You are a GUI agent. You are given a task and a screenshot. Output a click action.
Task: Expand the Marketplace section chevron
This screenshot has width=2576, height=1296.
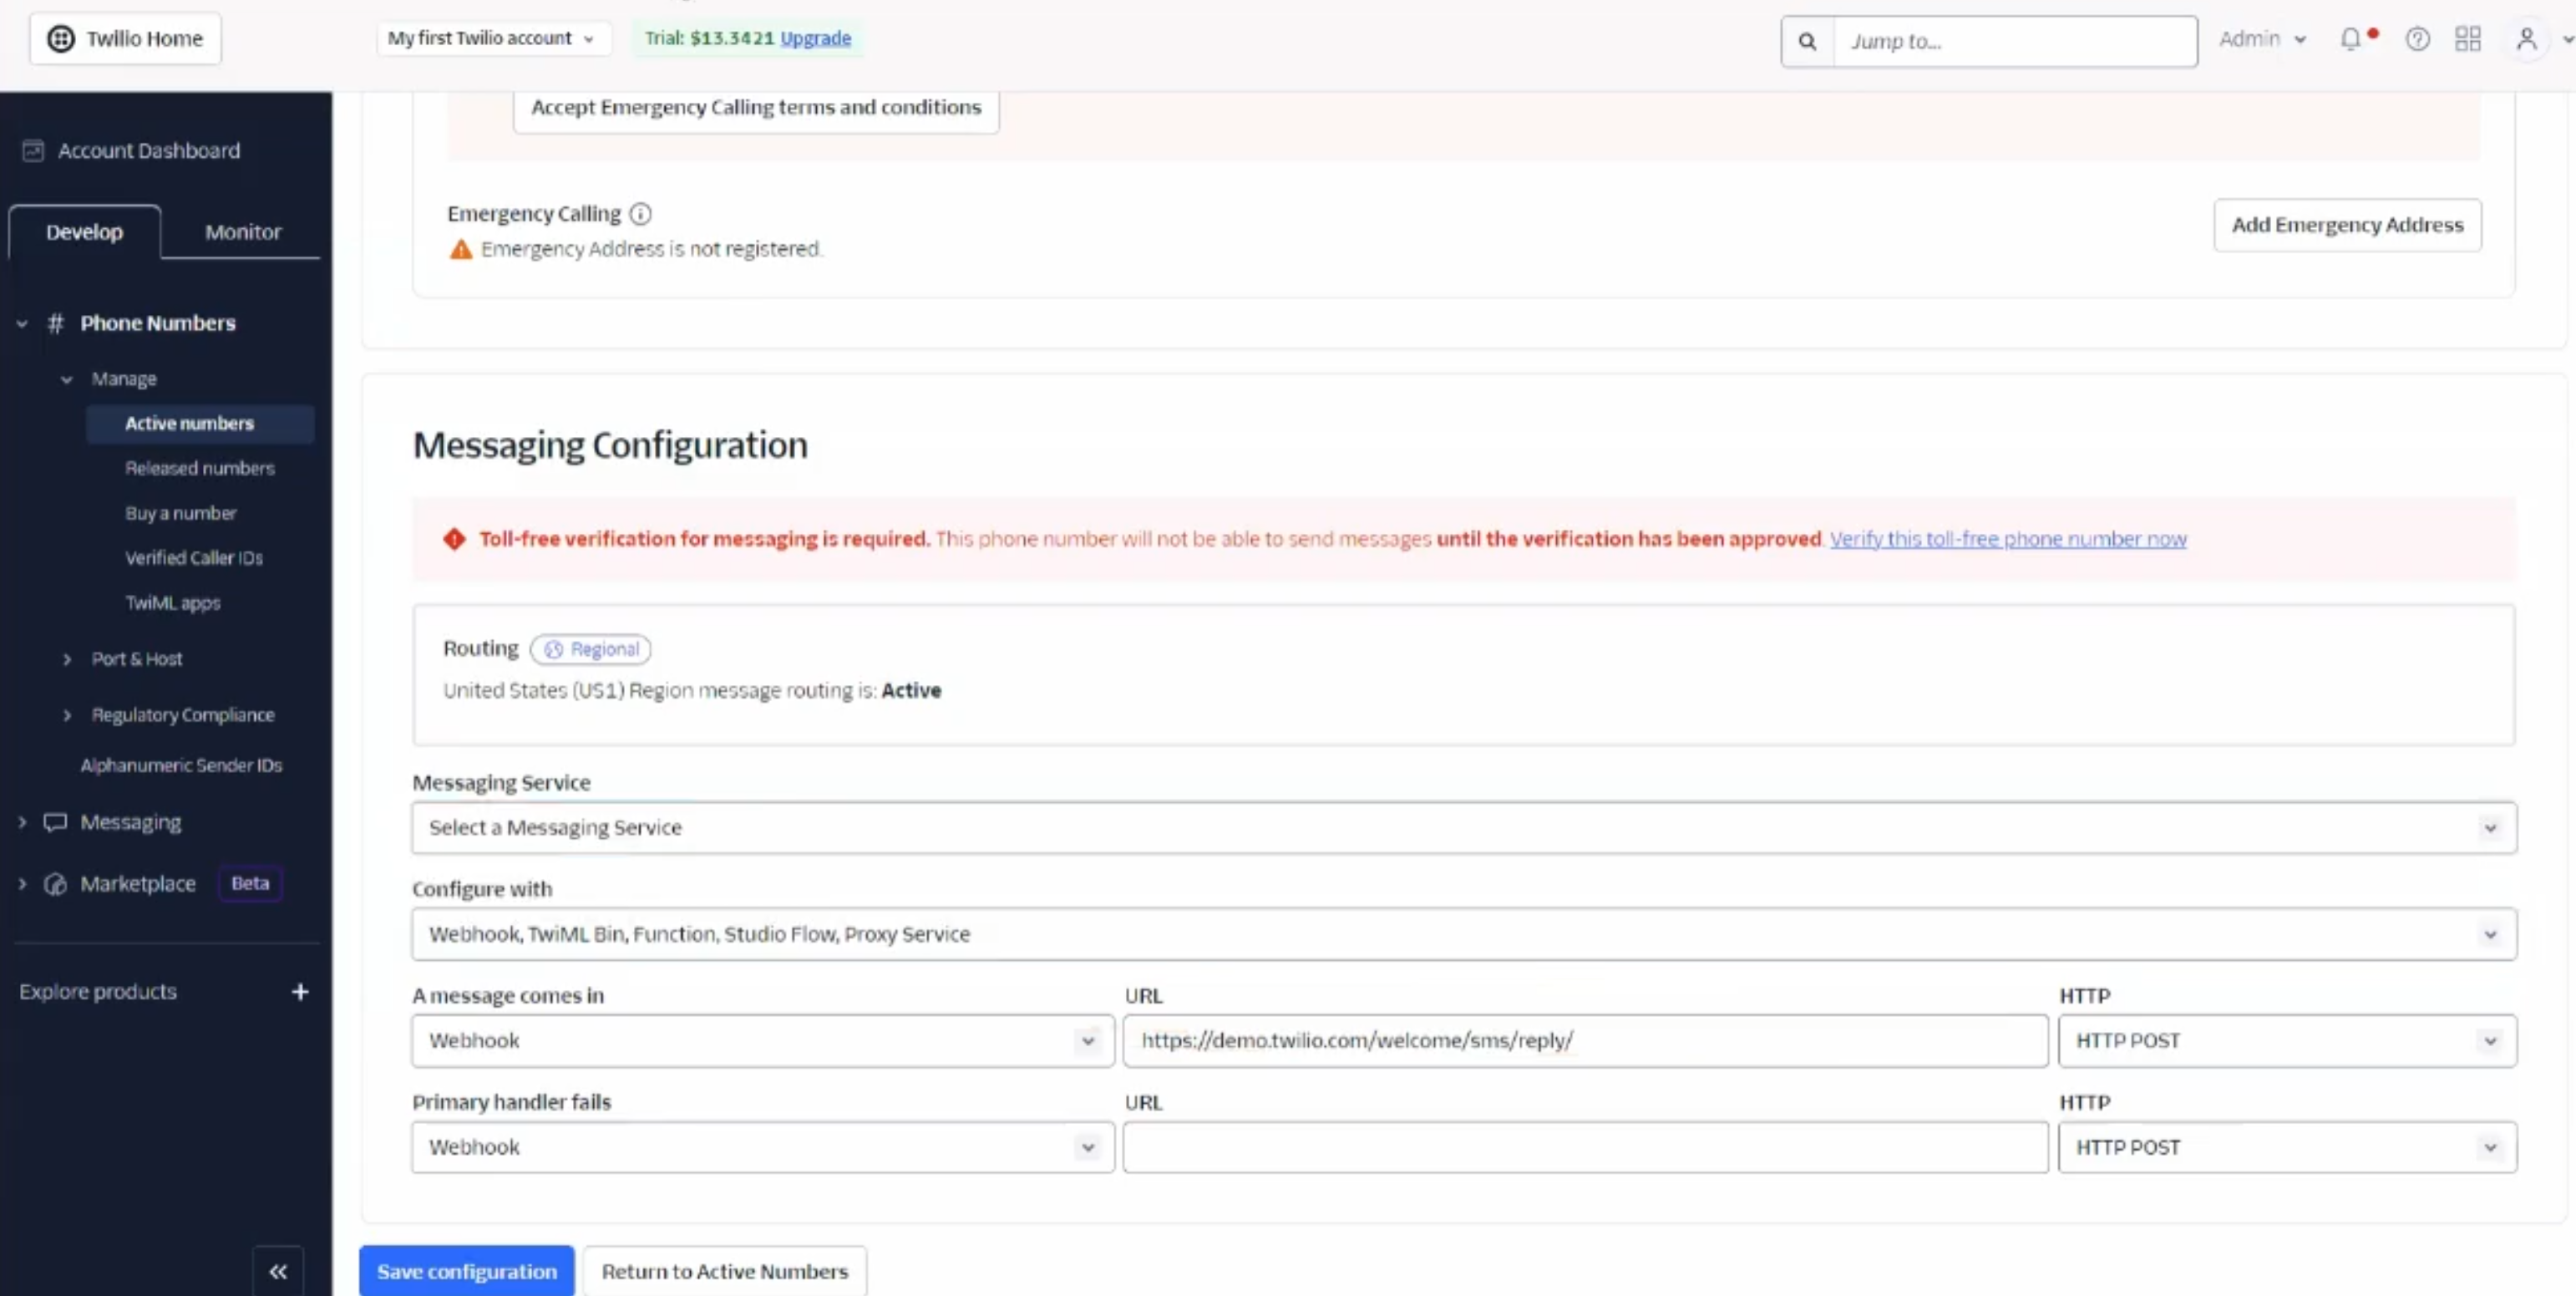click(x=22, y=884)
